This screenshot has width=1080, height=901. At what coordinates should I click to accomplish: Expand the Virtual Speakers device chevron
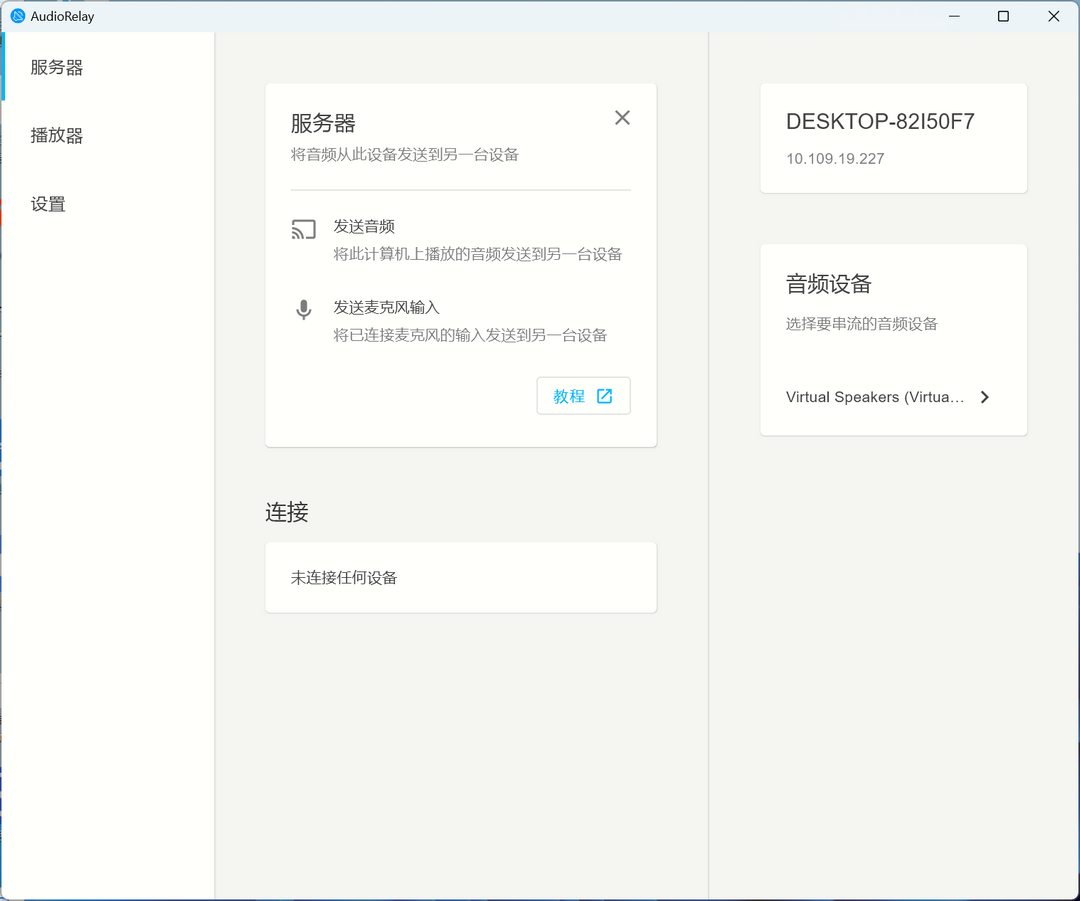[984, 397]
